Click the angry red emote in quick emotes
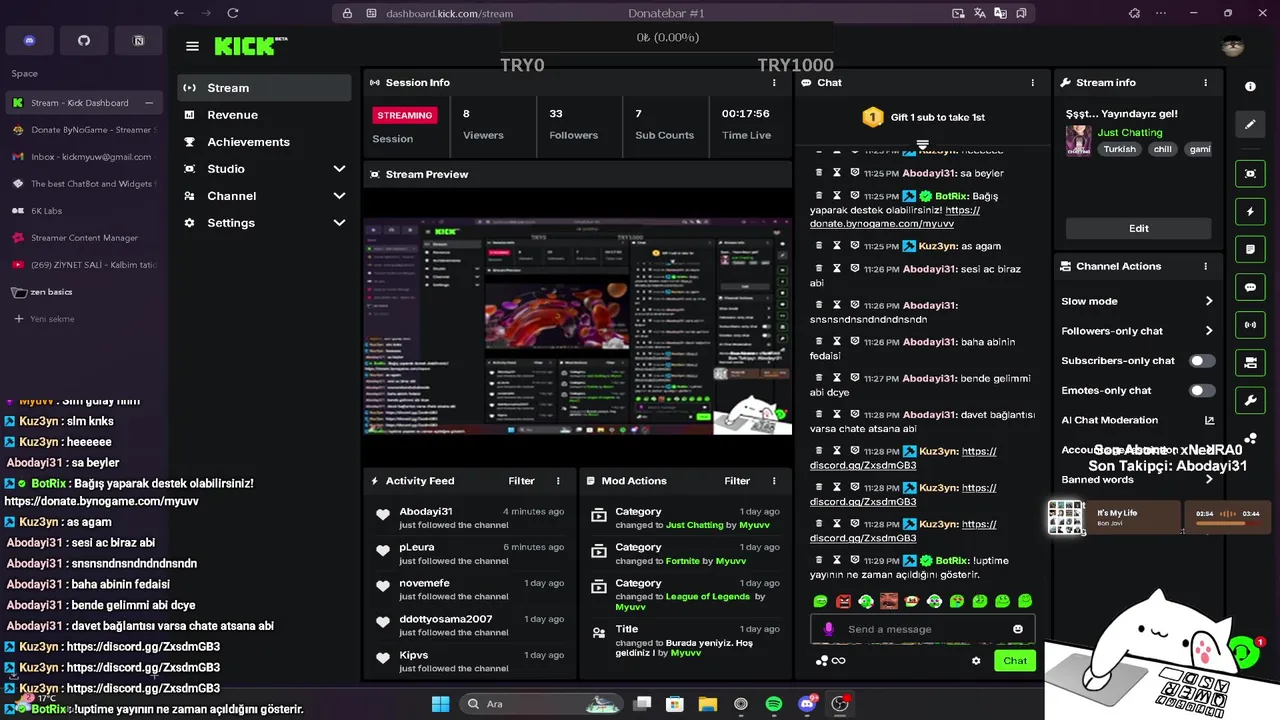The width and height of the screenshot is (1280, 720). (843, 601)
